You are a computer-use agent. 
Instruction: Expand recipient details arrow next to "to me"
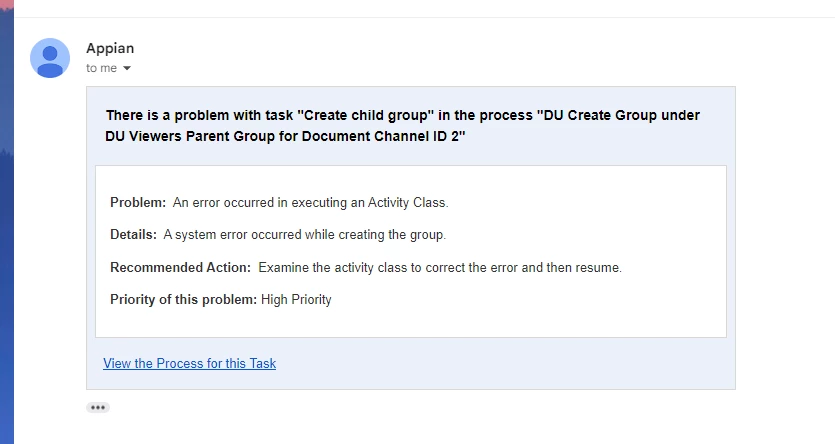[x=127, y=68]
